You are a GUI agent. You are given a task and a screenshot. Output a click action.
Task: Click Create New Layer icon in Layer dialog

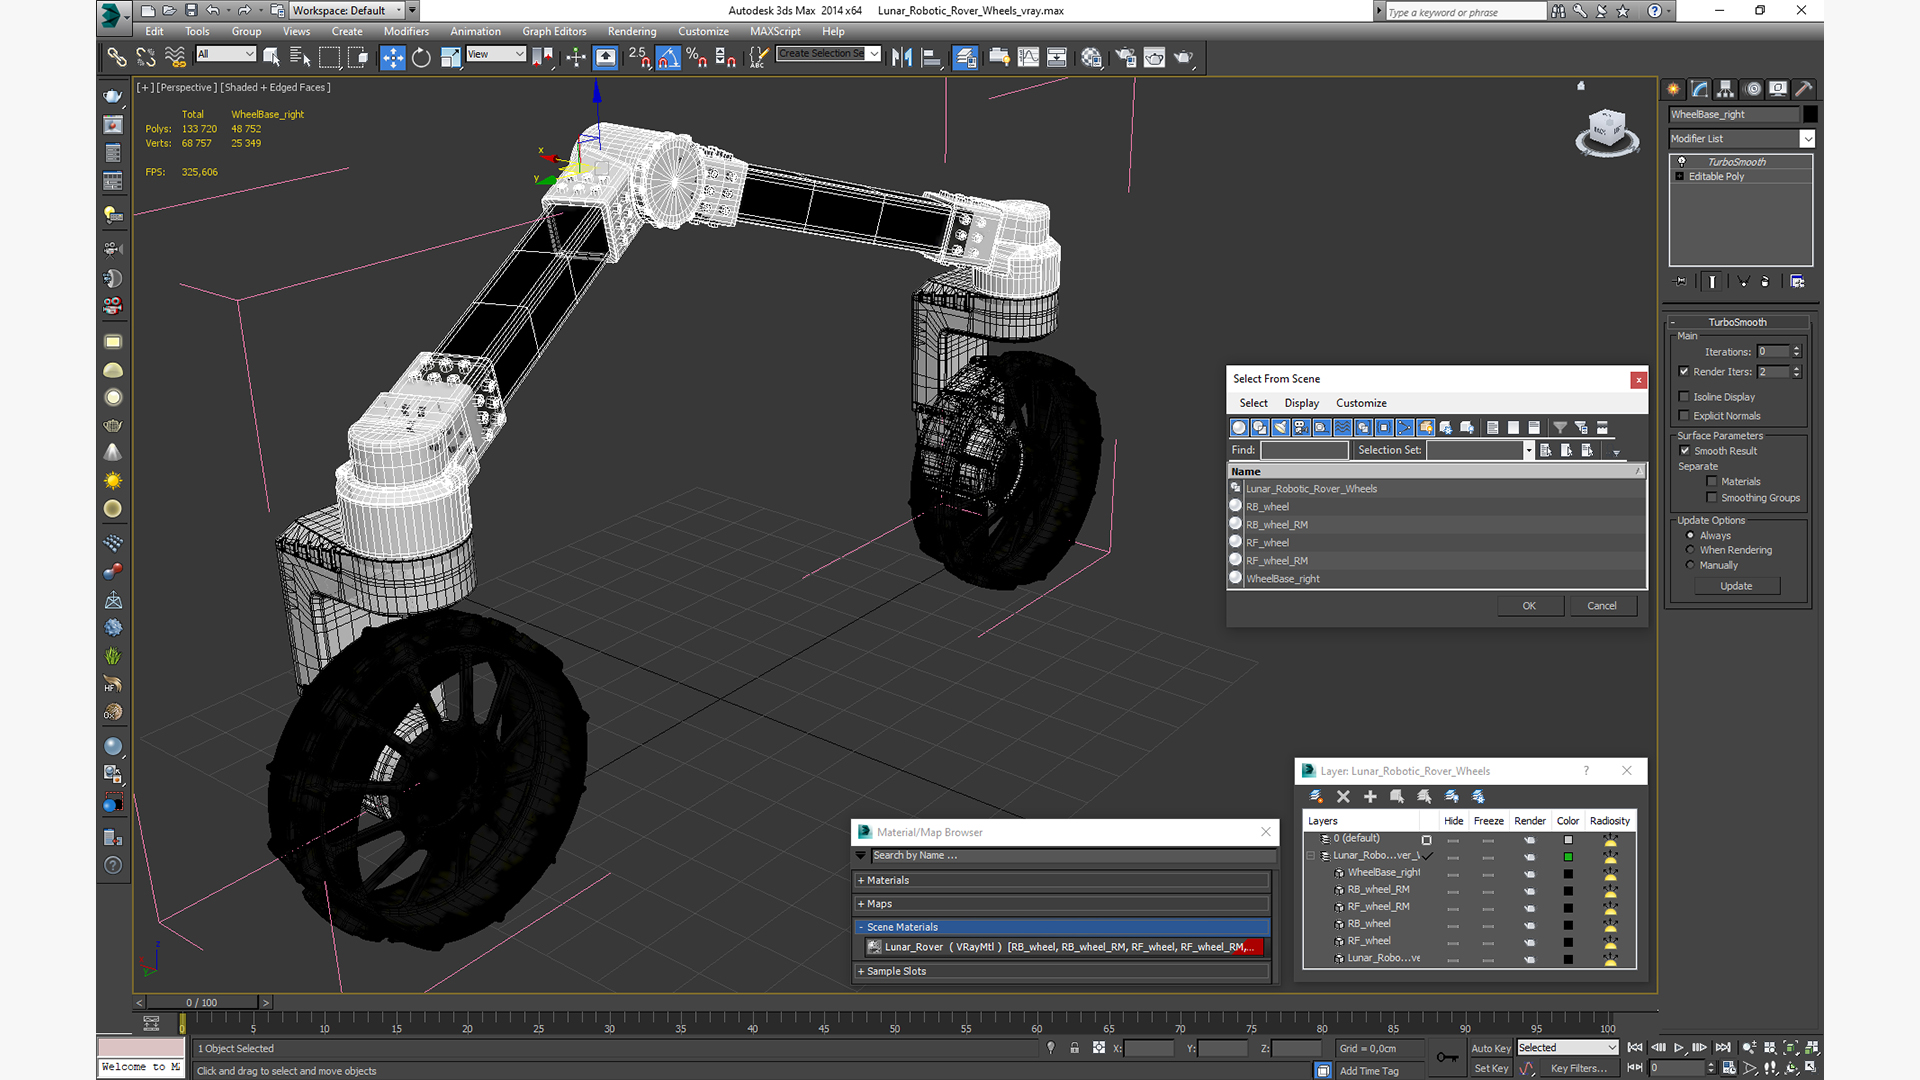(1316, 797)
